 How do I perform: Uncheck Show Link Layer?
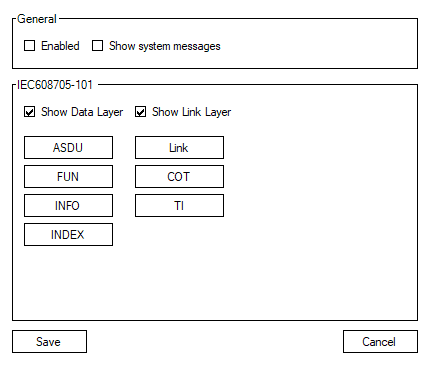[x=140, y=112]
